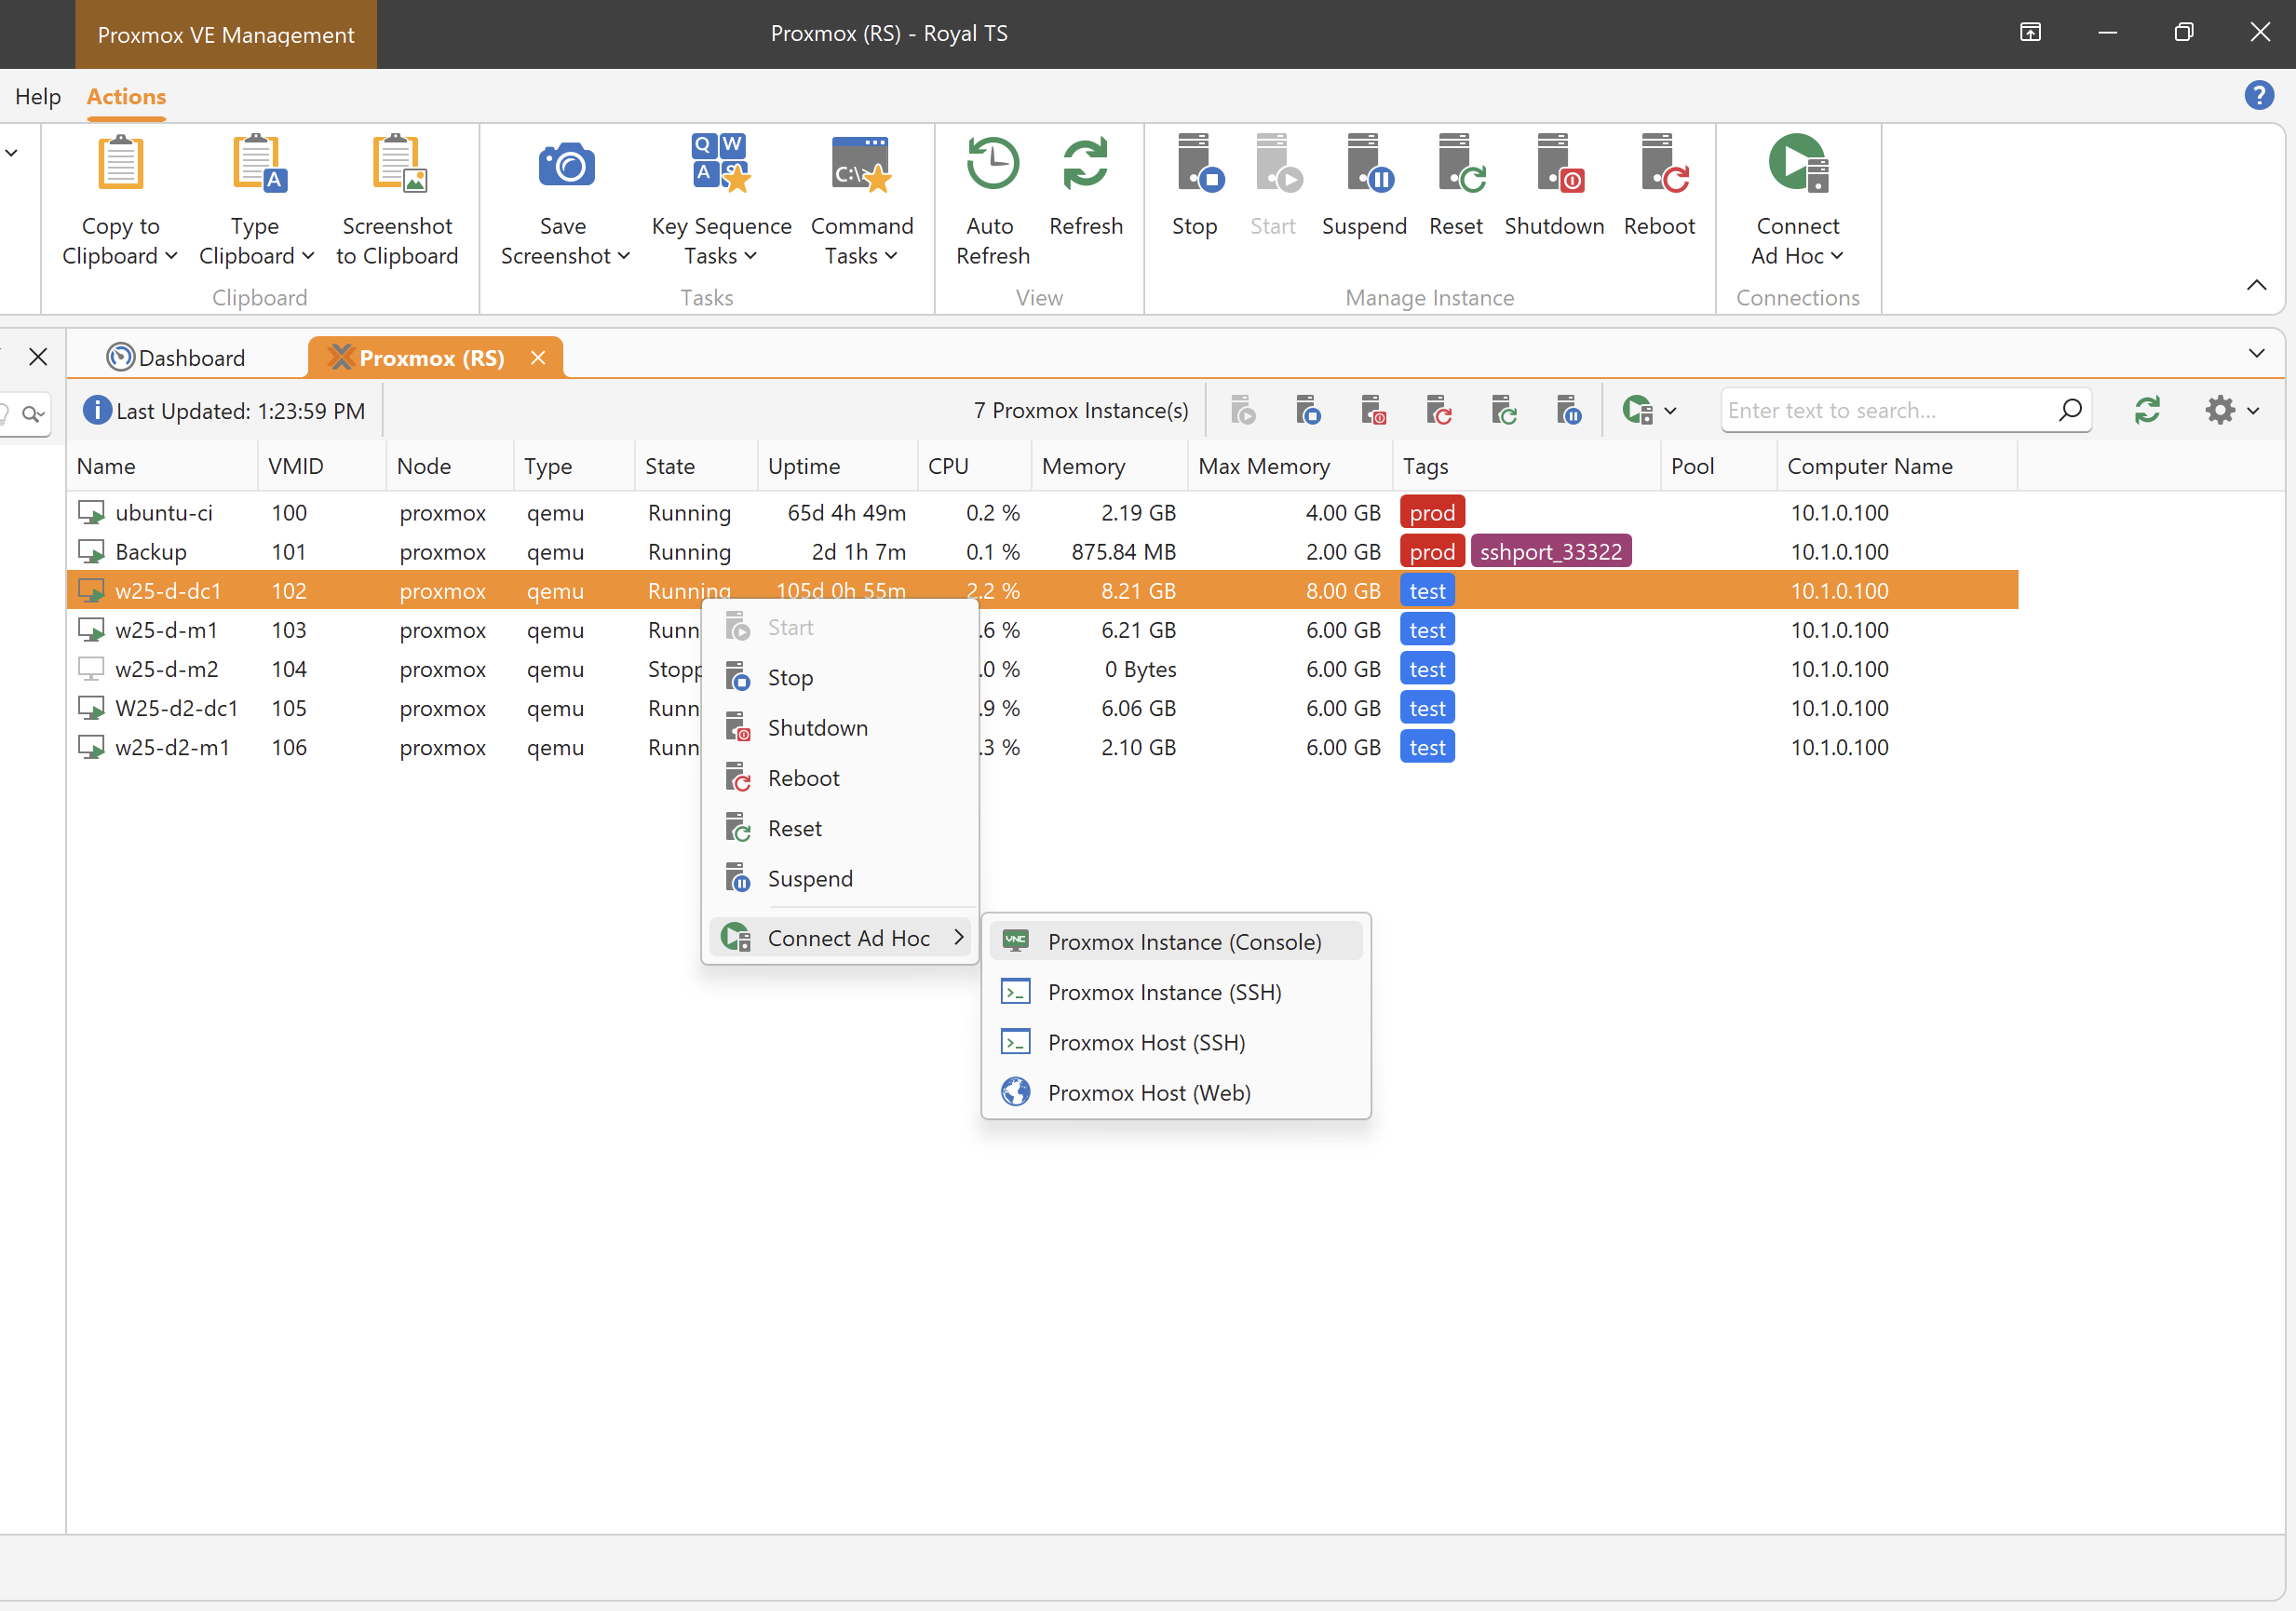Click Shutdown in the ribbon

click(x=1554, y=186)
